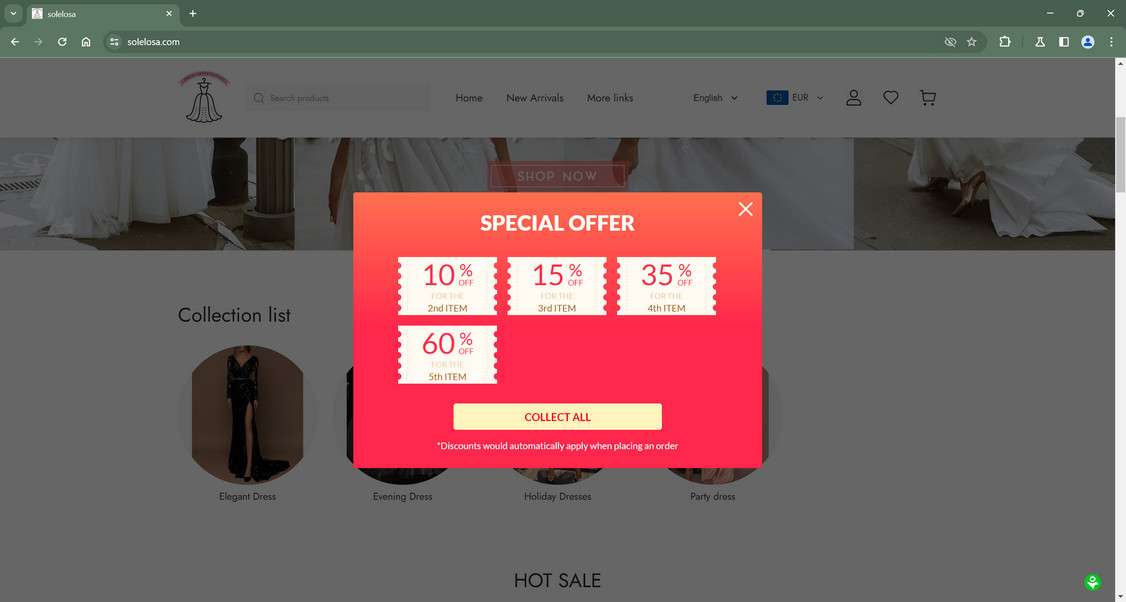Select the 60% off 5th item coupon
The image size is (1126, 602).
coord(447,354)
